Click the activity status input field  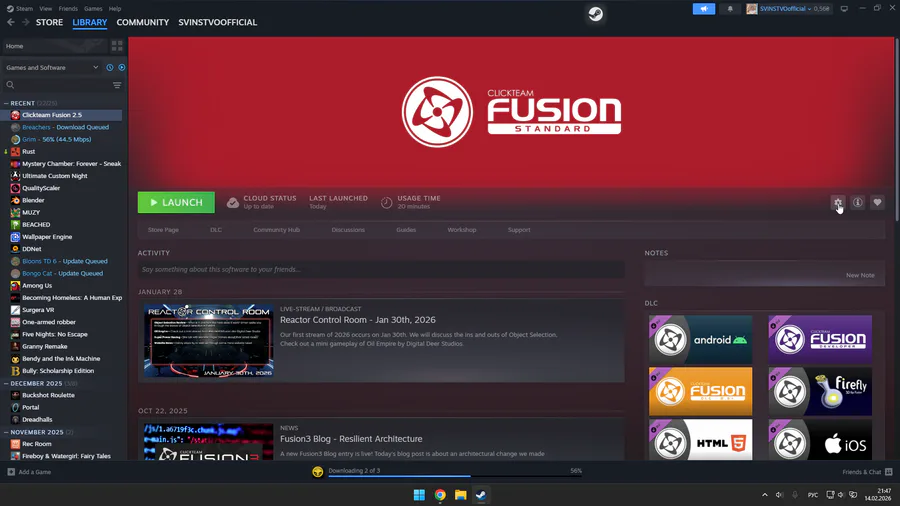point(381,269)
